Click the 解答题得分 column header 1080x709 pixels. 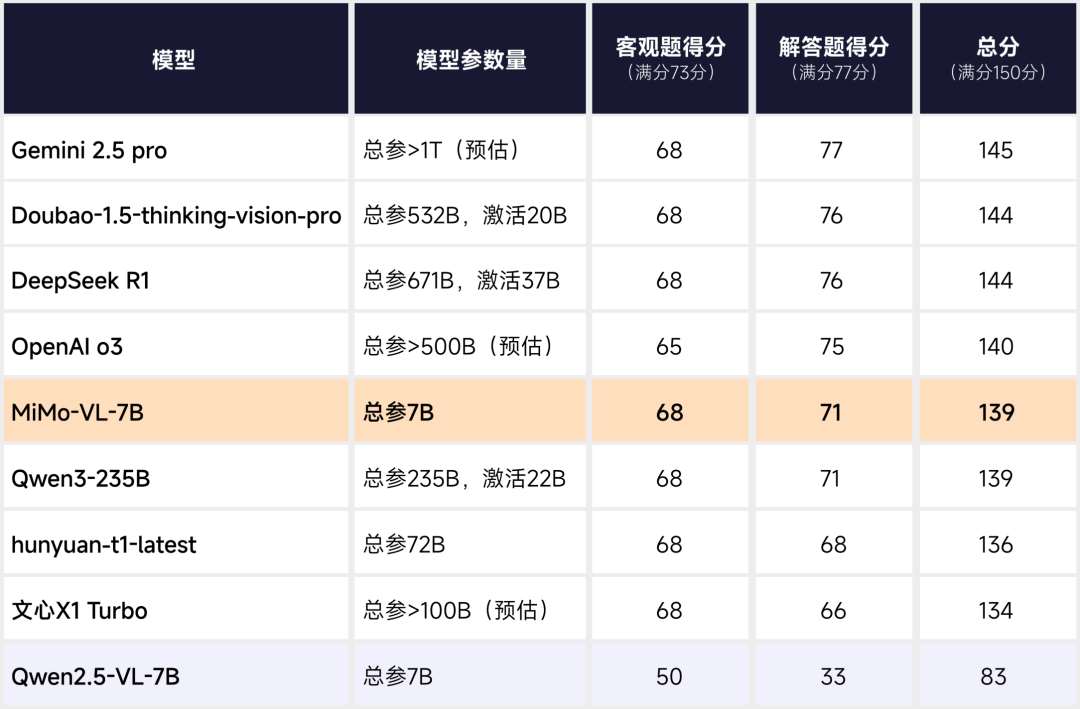834,59
